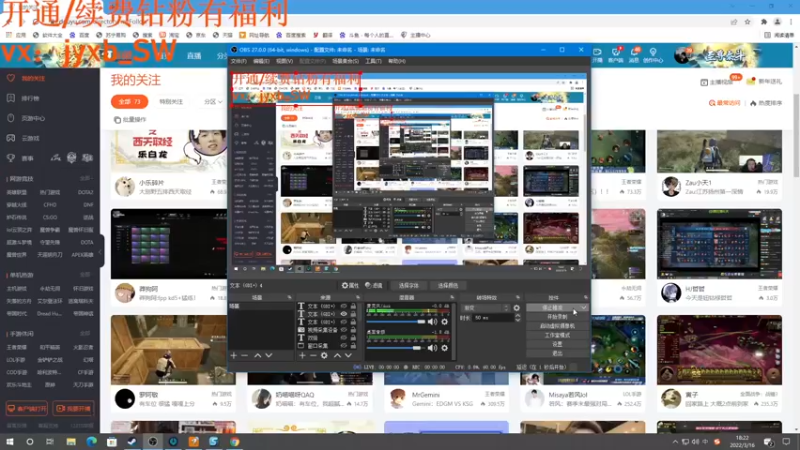This screenshot has height=450, width=800.
Task: Remove selected scene with minus icon
Action: tap(244, 355)
